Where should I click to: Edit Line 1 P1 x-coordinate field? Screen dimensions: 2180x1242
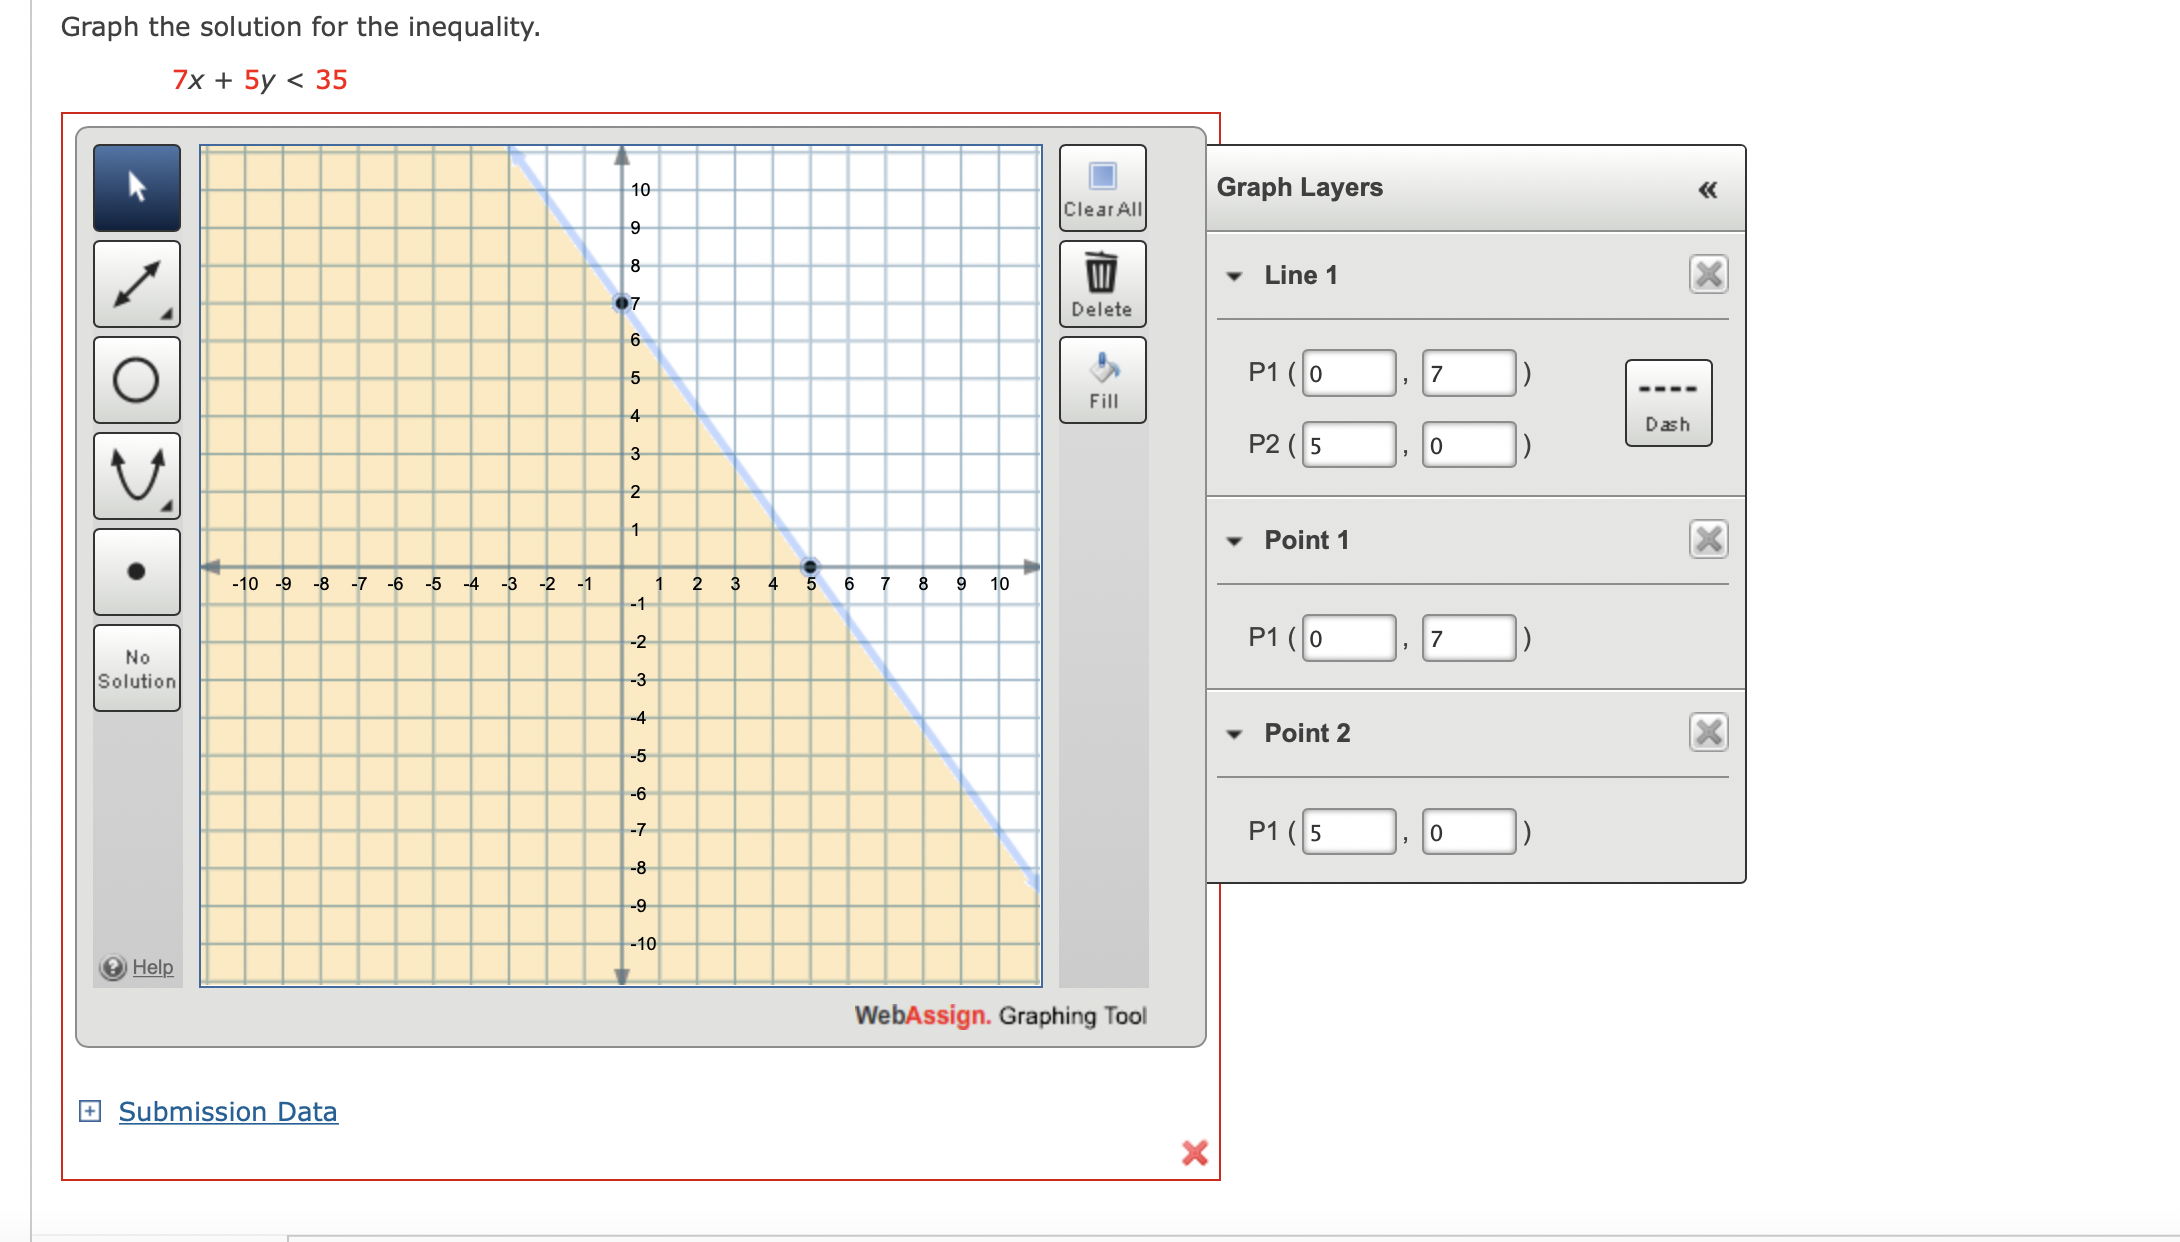coord(1348,371)
